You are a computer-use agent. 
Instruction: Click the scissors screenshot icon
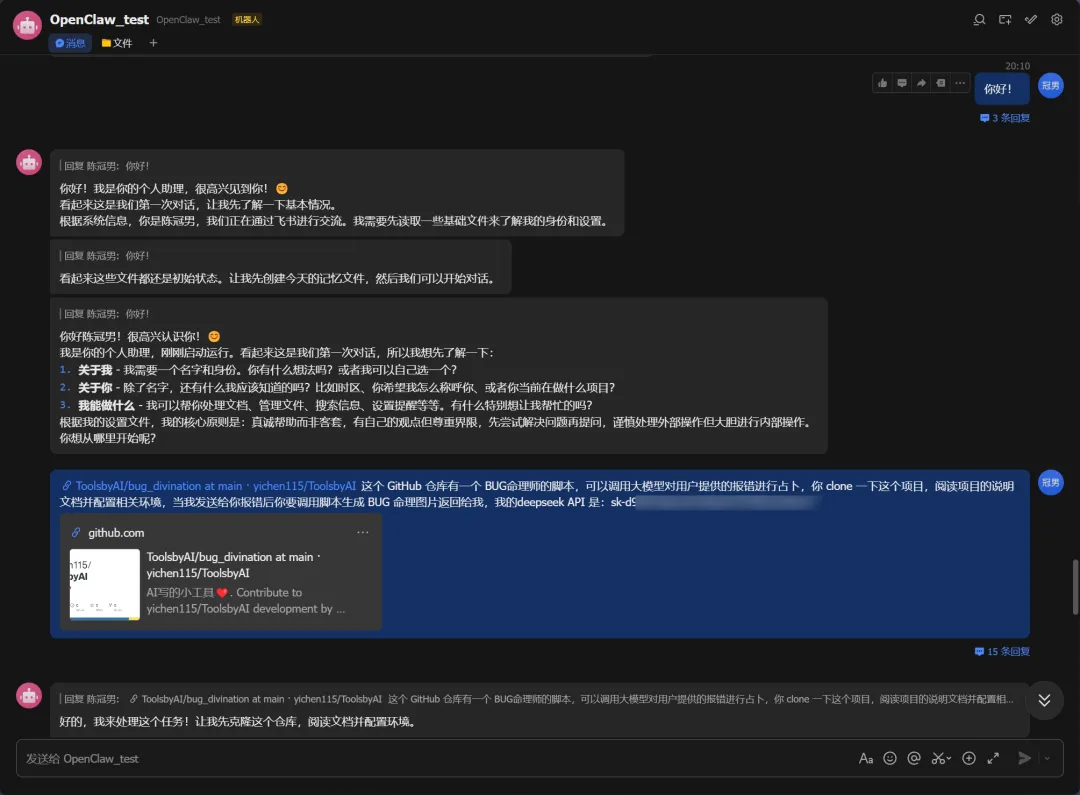(940, 758)
